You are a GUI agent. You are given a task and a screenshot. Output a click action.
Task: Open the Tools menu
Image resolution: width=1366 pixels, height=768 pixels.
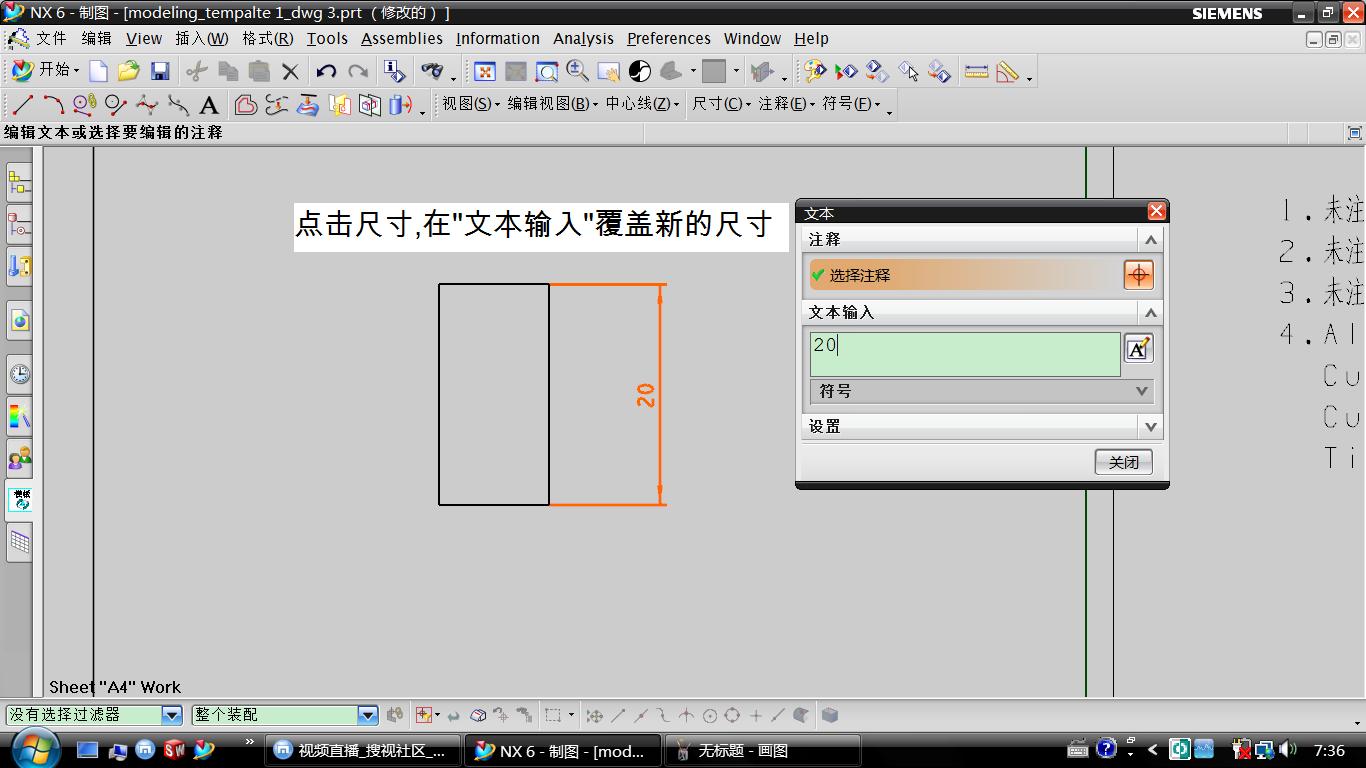(327, 38)
